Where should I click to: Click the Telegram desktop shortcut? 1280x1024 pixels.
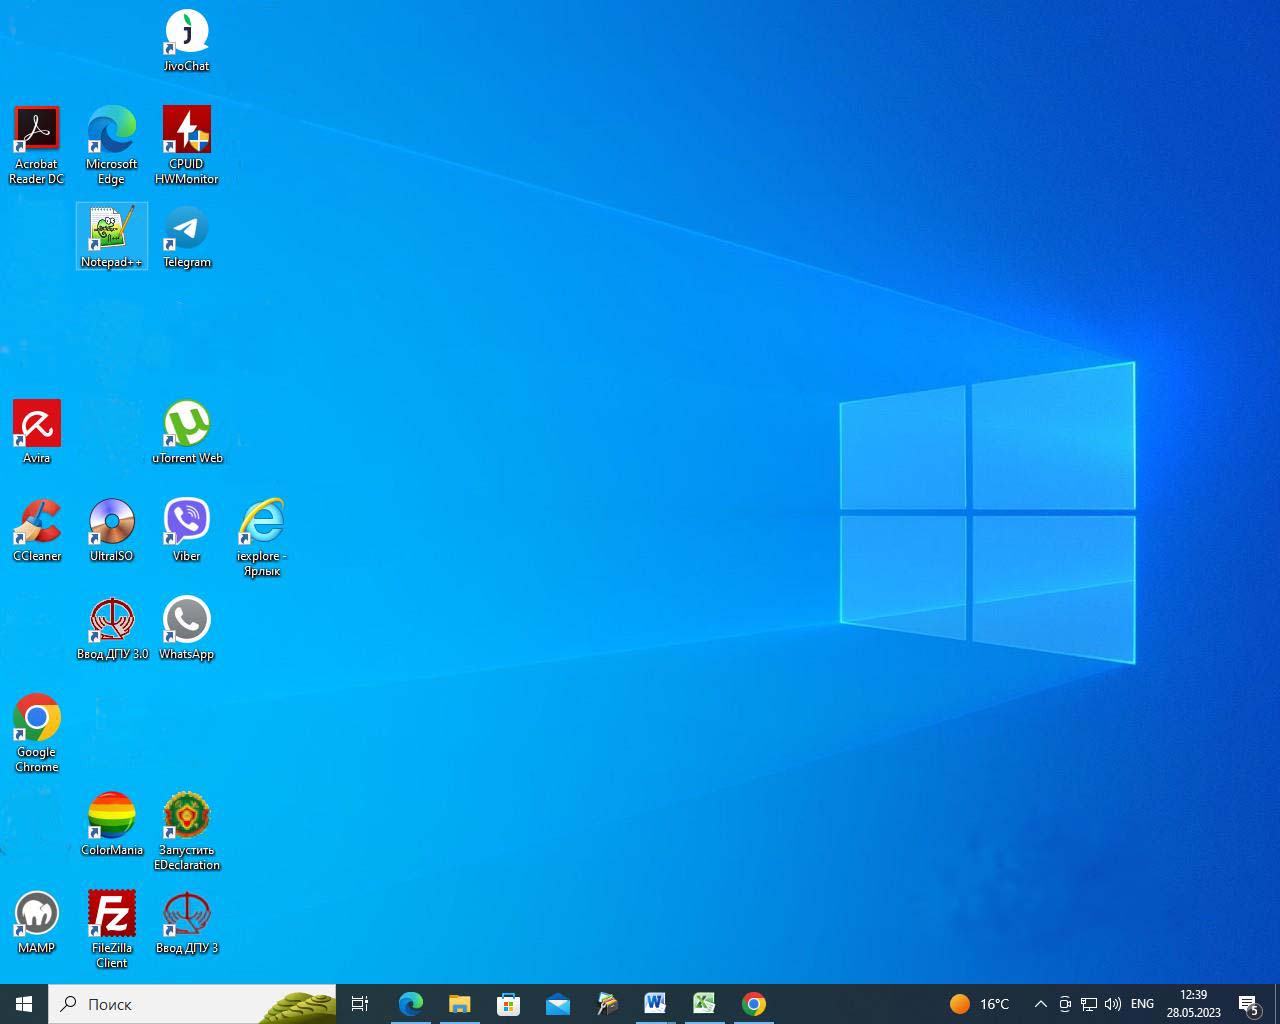[x=187, y=229]
